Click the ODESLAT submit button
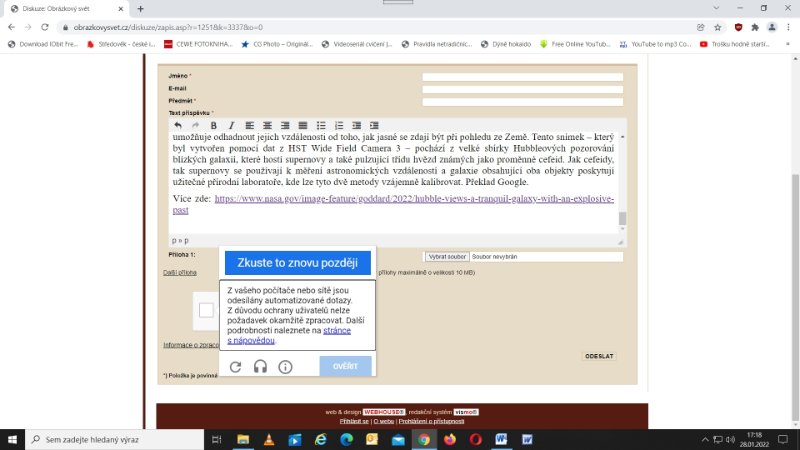The image size is (800, 450). (x=599, y=356)
